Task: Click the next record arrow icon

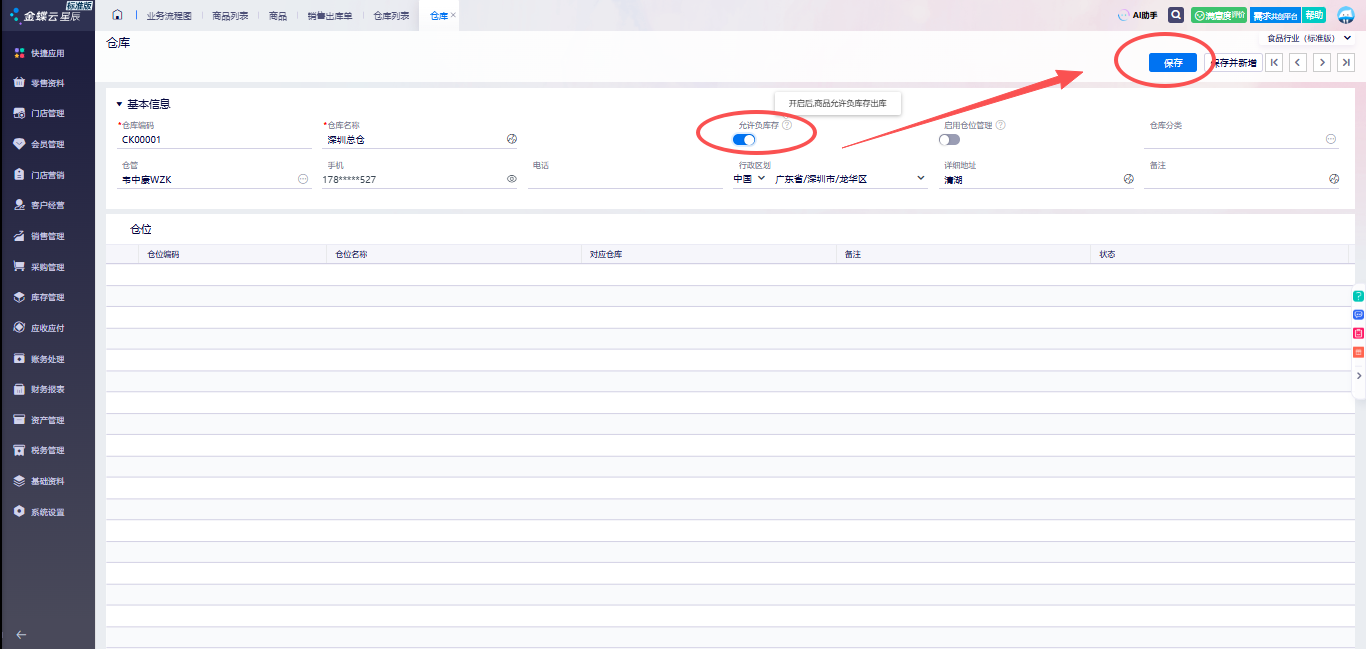Action: [x=1322, y=62]
